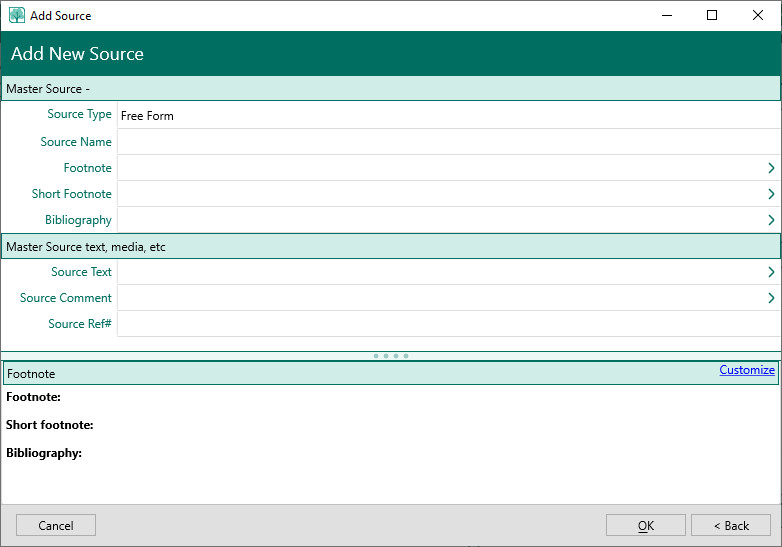Click the Bibliography text field
This screenshot has width=782, height=547.
pyautogui.click(x=440, y=220)
